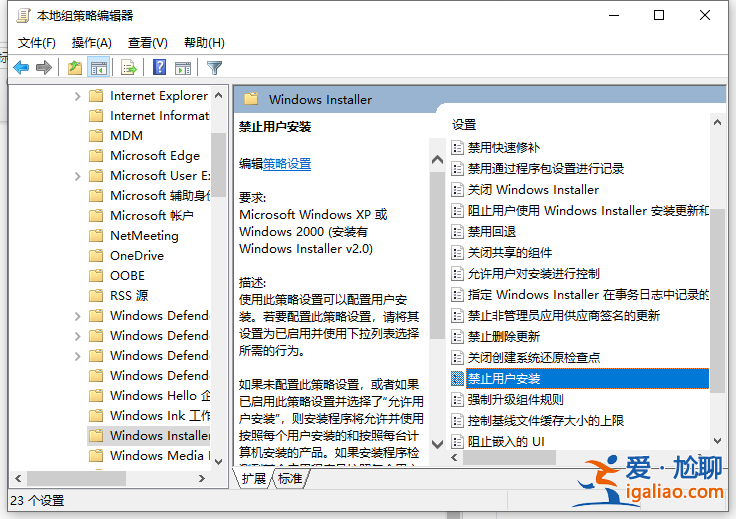Click the policy icon beside 关闭共享的组件
The image size is (736, 519).
point(457,252)
